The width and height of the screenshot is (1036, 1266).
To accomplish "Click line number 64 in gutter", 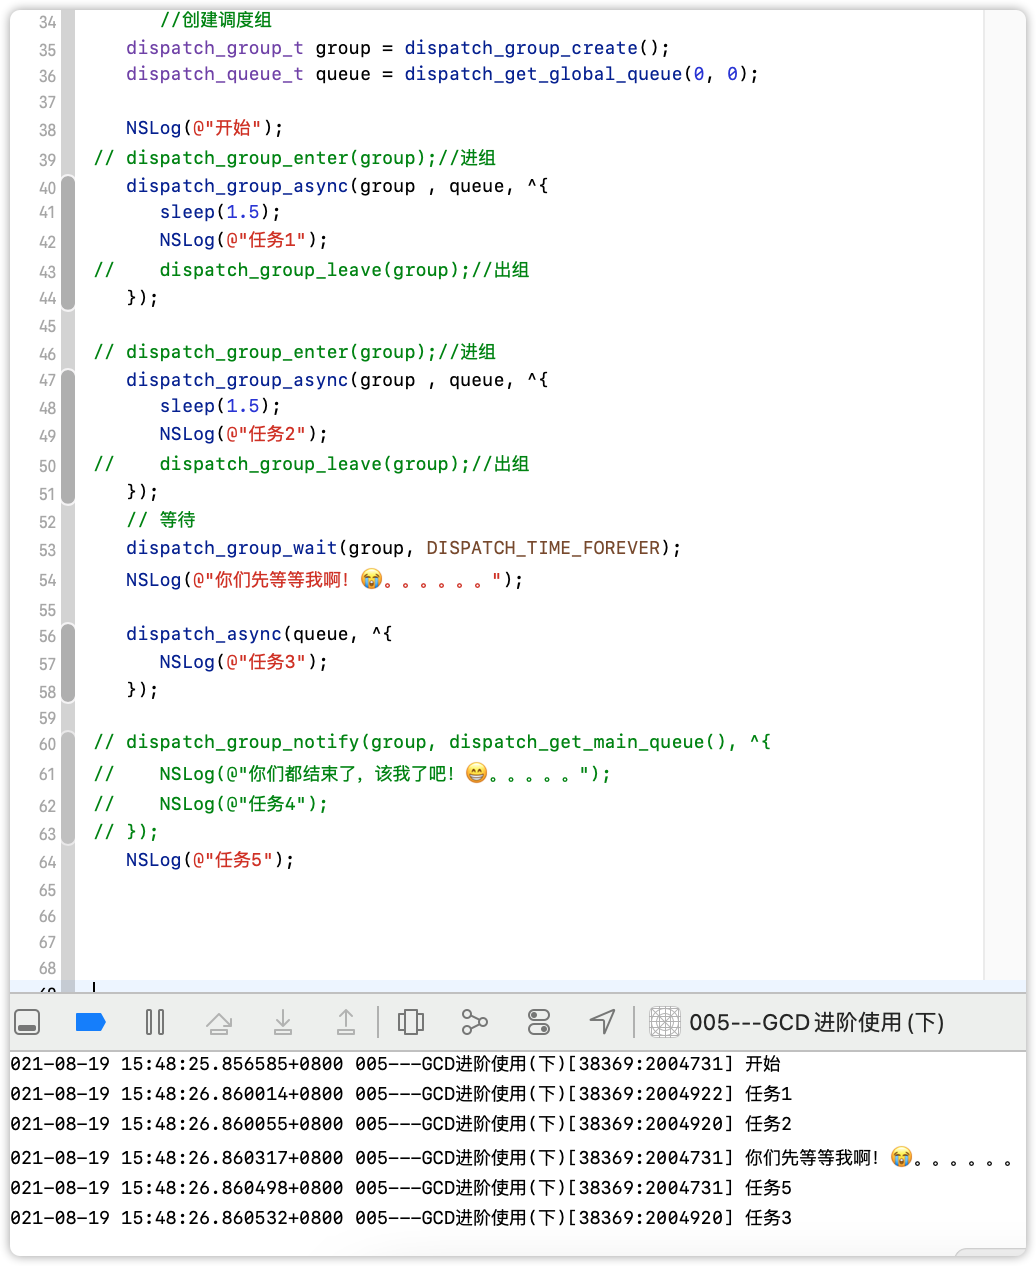I will pyautogui.click(x=47, y=862).
